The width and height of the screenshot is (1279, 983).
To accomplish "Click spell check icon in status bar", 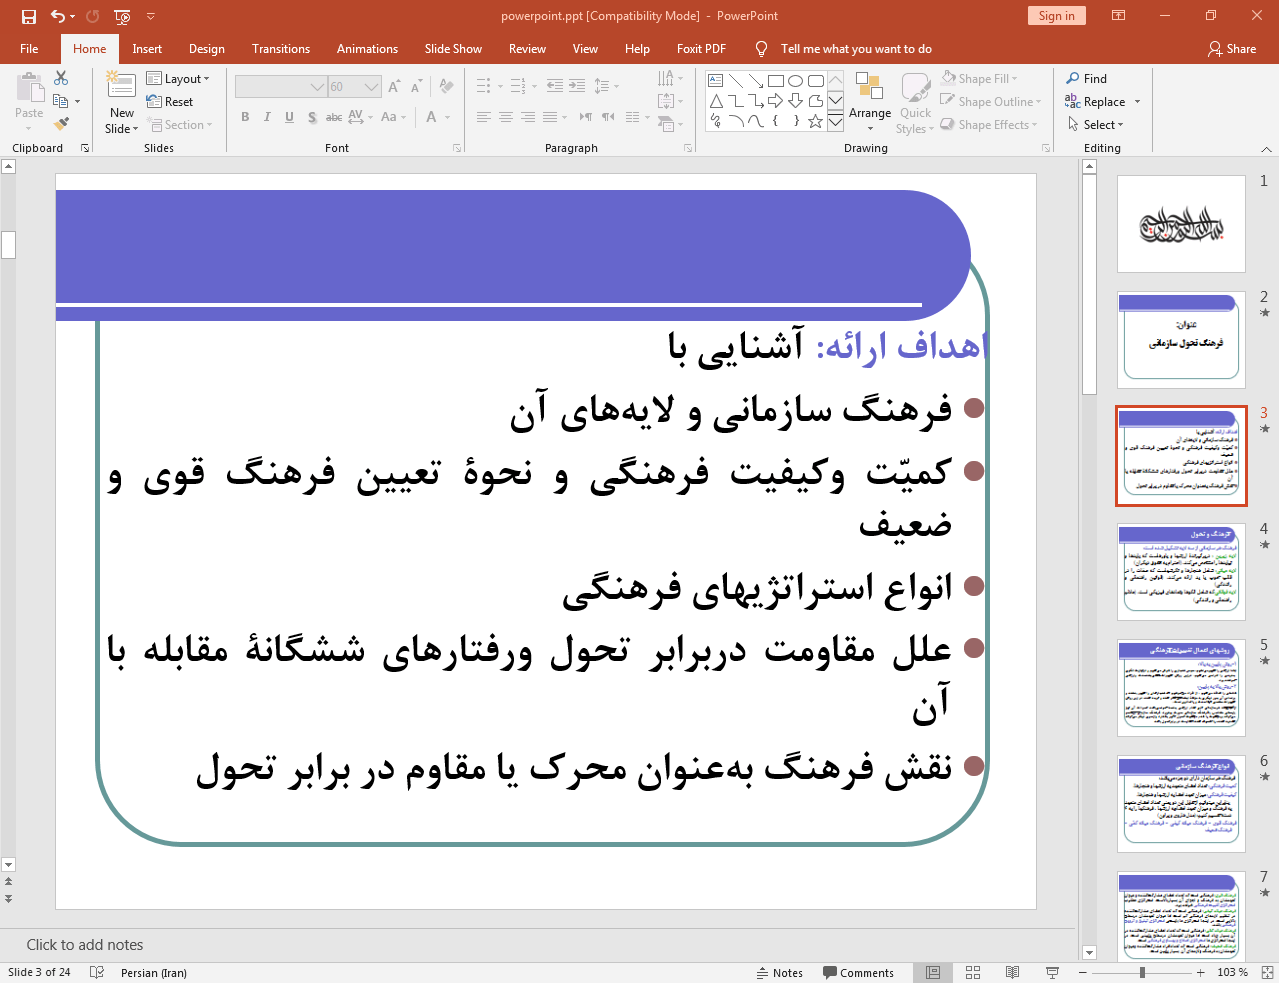I will click(97, 972).
